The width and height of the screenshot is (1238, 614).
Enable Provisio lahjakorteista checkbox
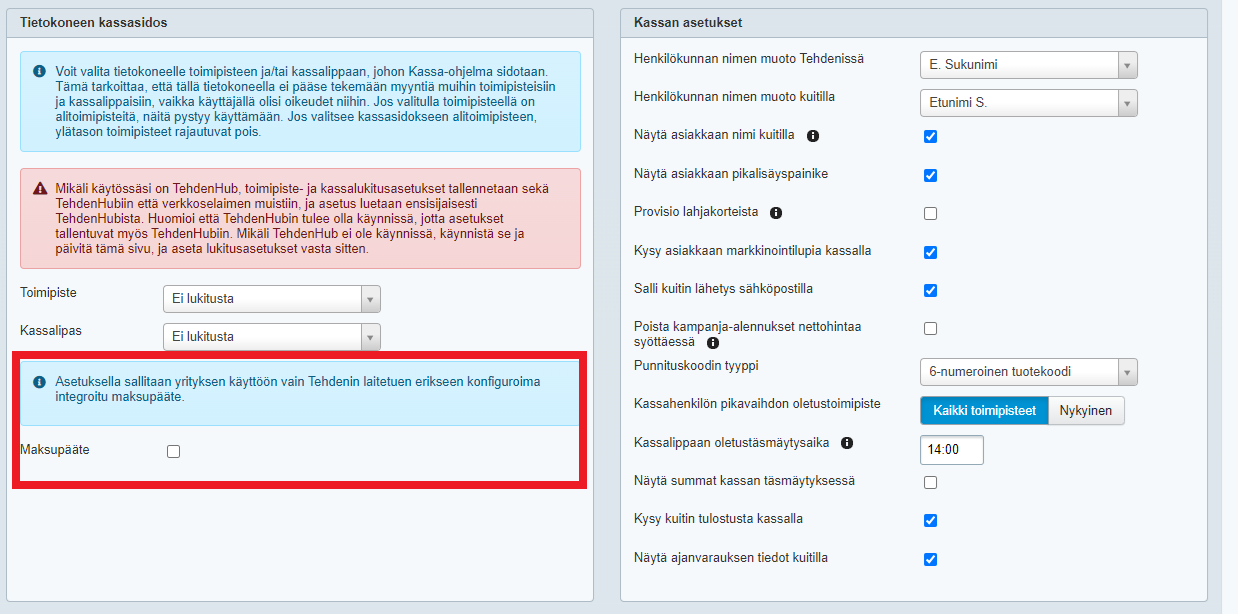930,213
